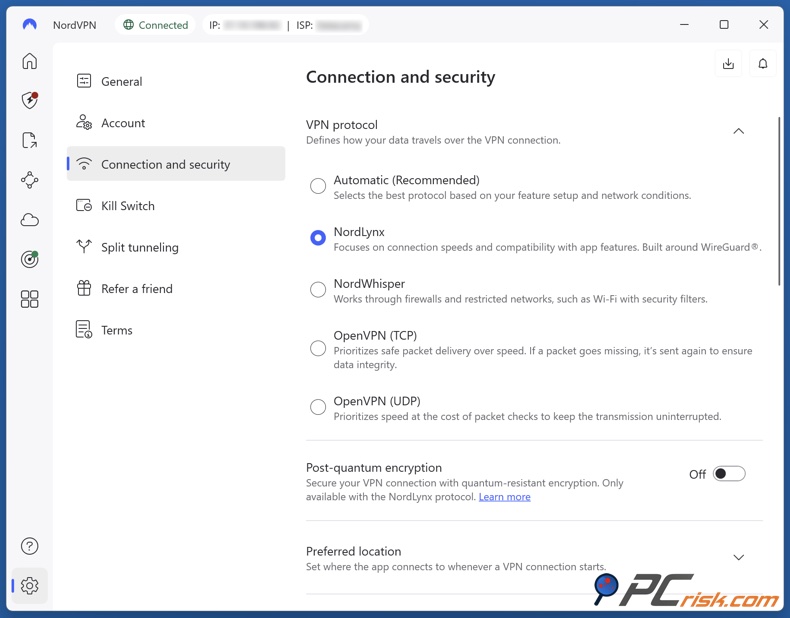Expand the Preferred location section
The image size is (790, 618).
739,557
